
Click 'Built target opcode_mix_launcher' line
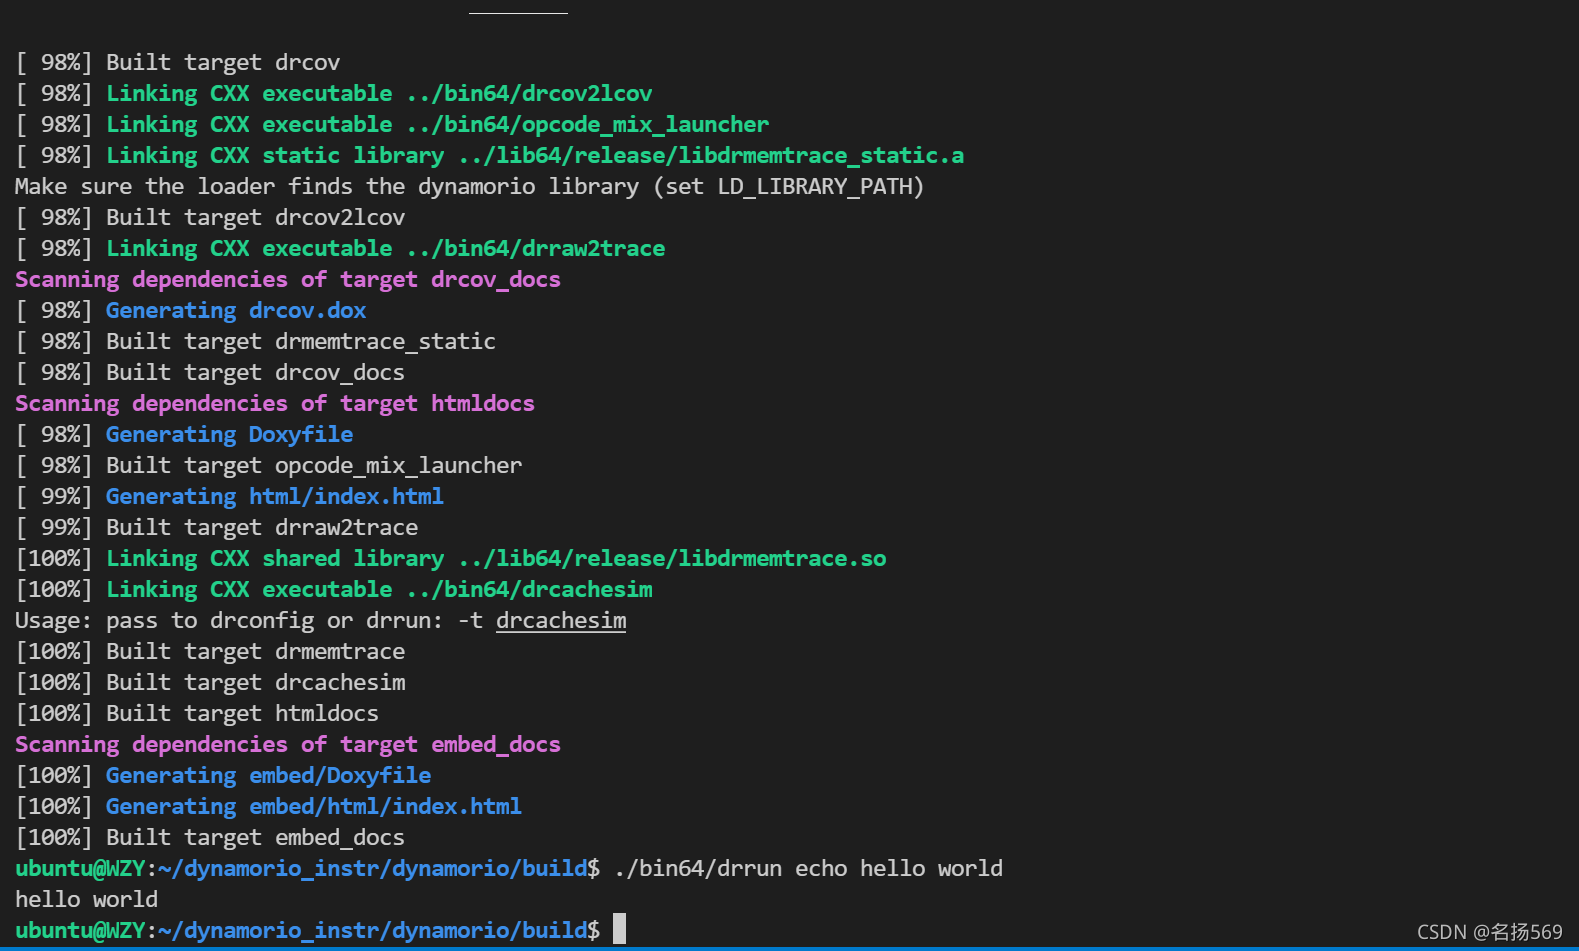268,466
